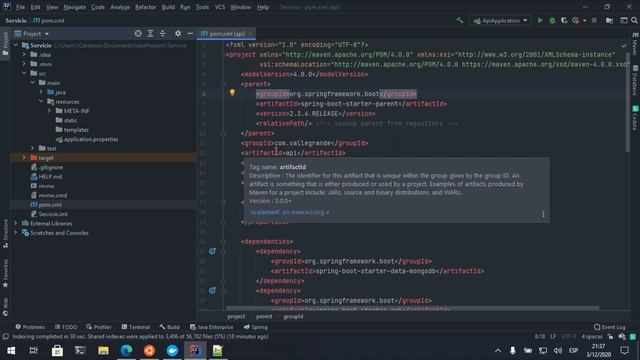Open the Maven tool window on right edge
Image resolution: width=640 pixels, height=360 pixels.
click(x=635, y=44)
